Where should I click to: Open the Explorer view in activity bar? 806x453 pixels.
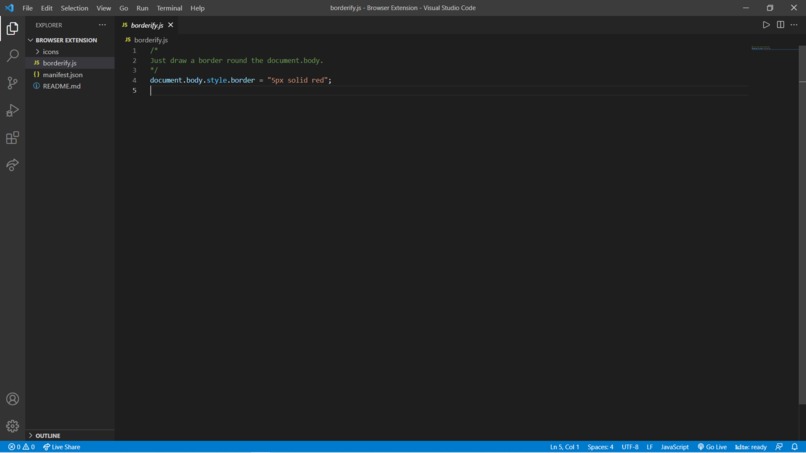click(x=12, y=28)
